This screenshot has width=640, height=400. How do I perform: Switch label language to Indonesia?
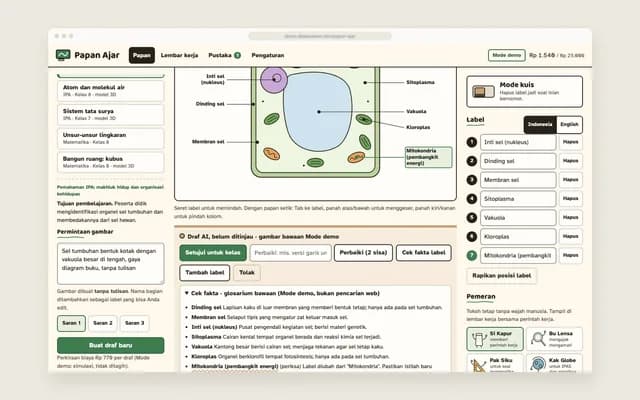coord(540,124)
